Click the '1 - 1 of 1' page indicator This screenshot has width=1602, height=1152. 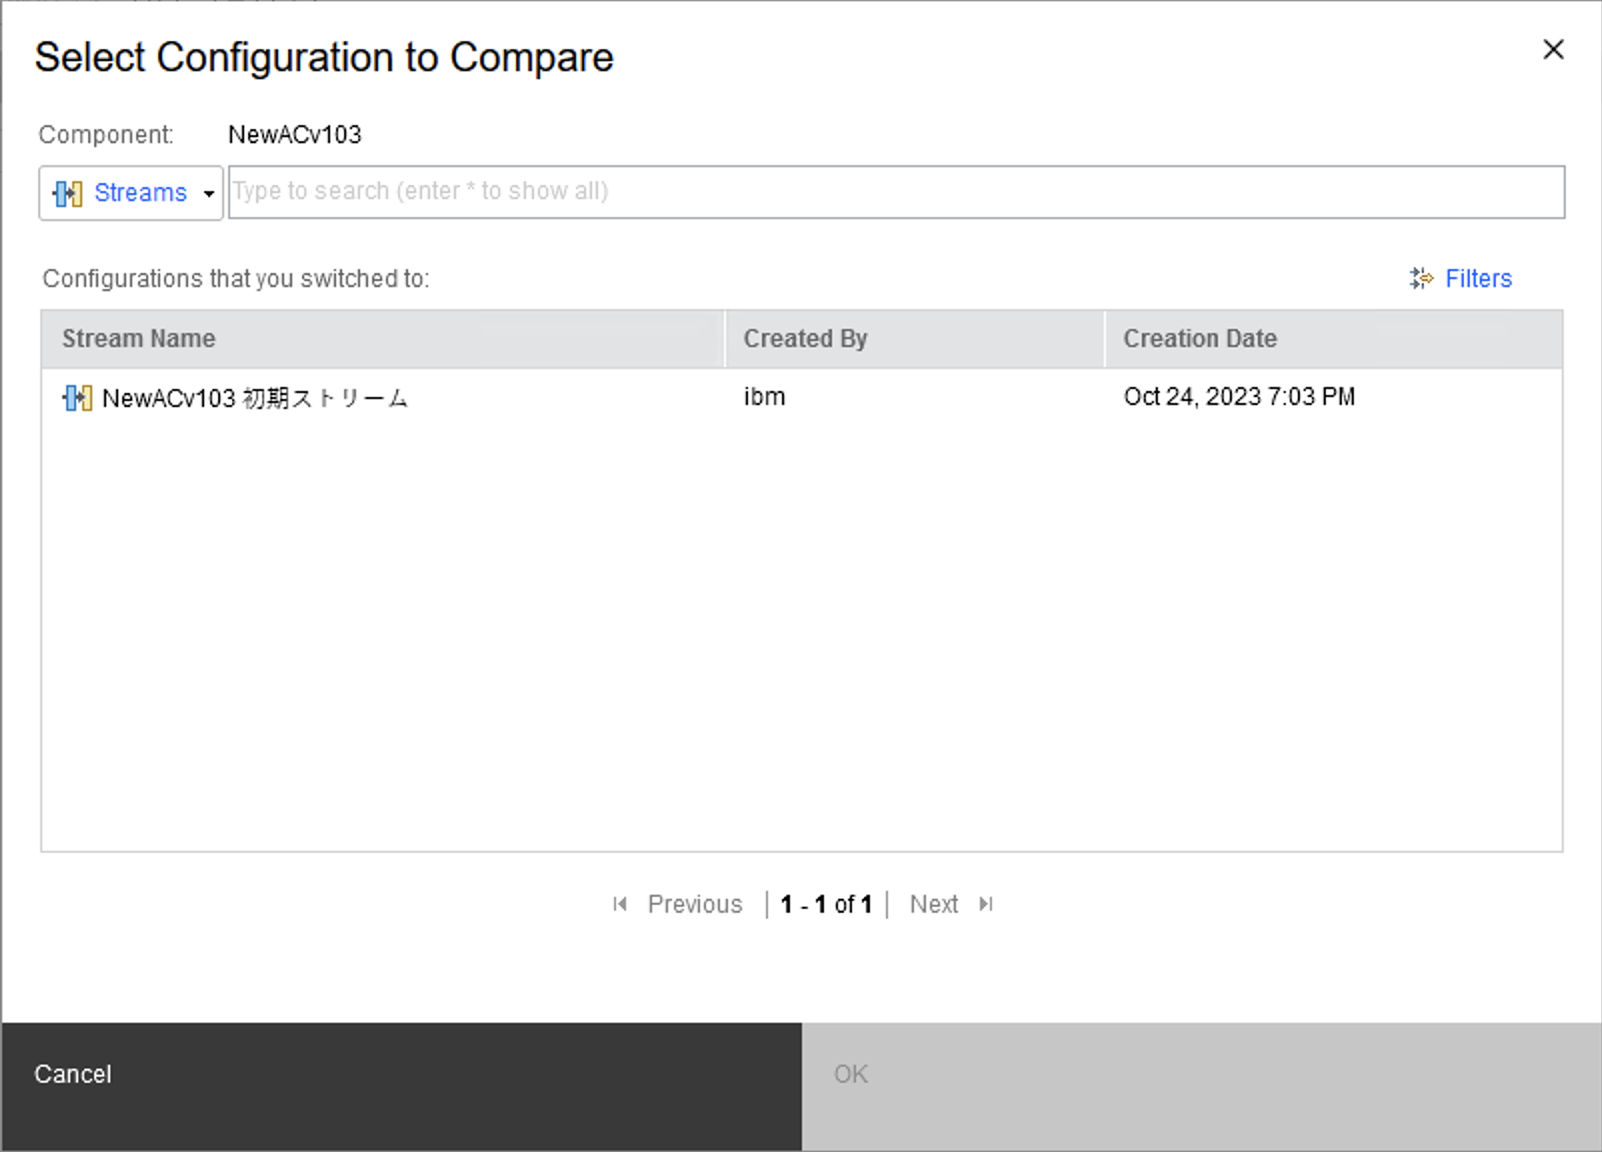tap(826, 904)
